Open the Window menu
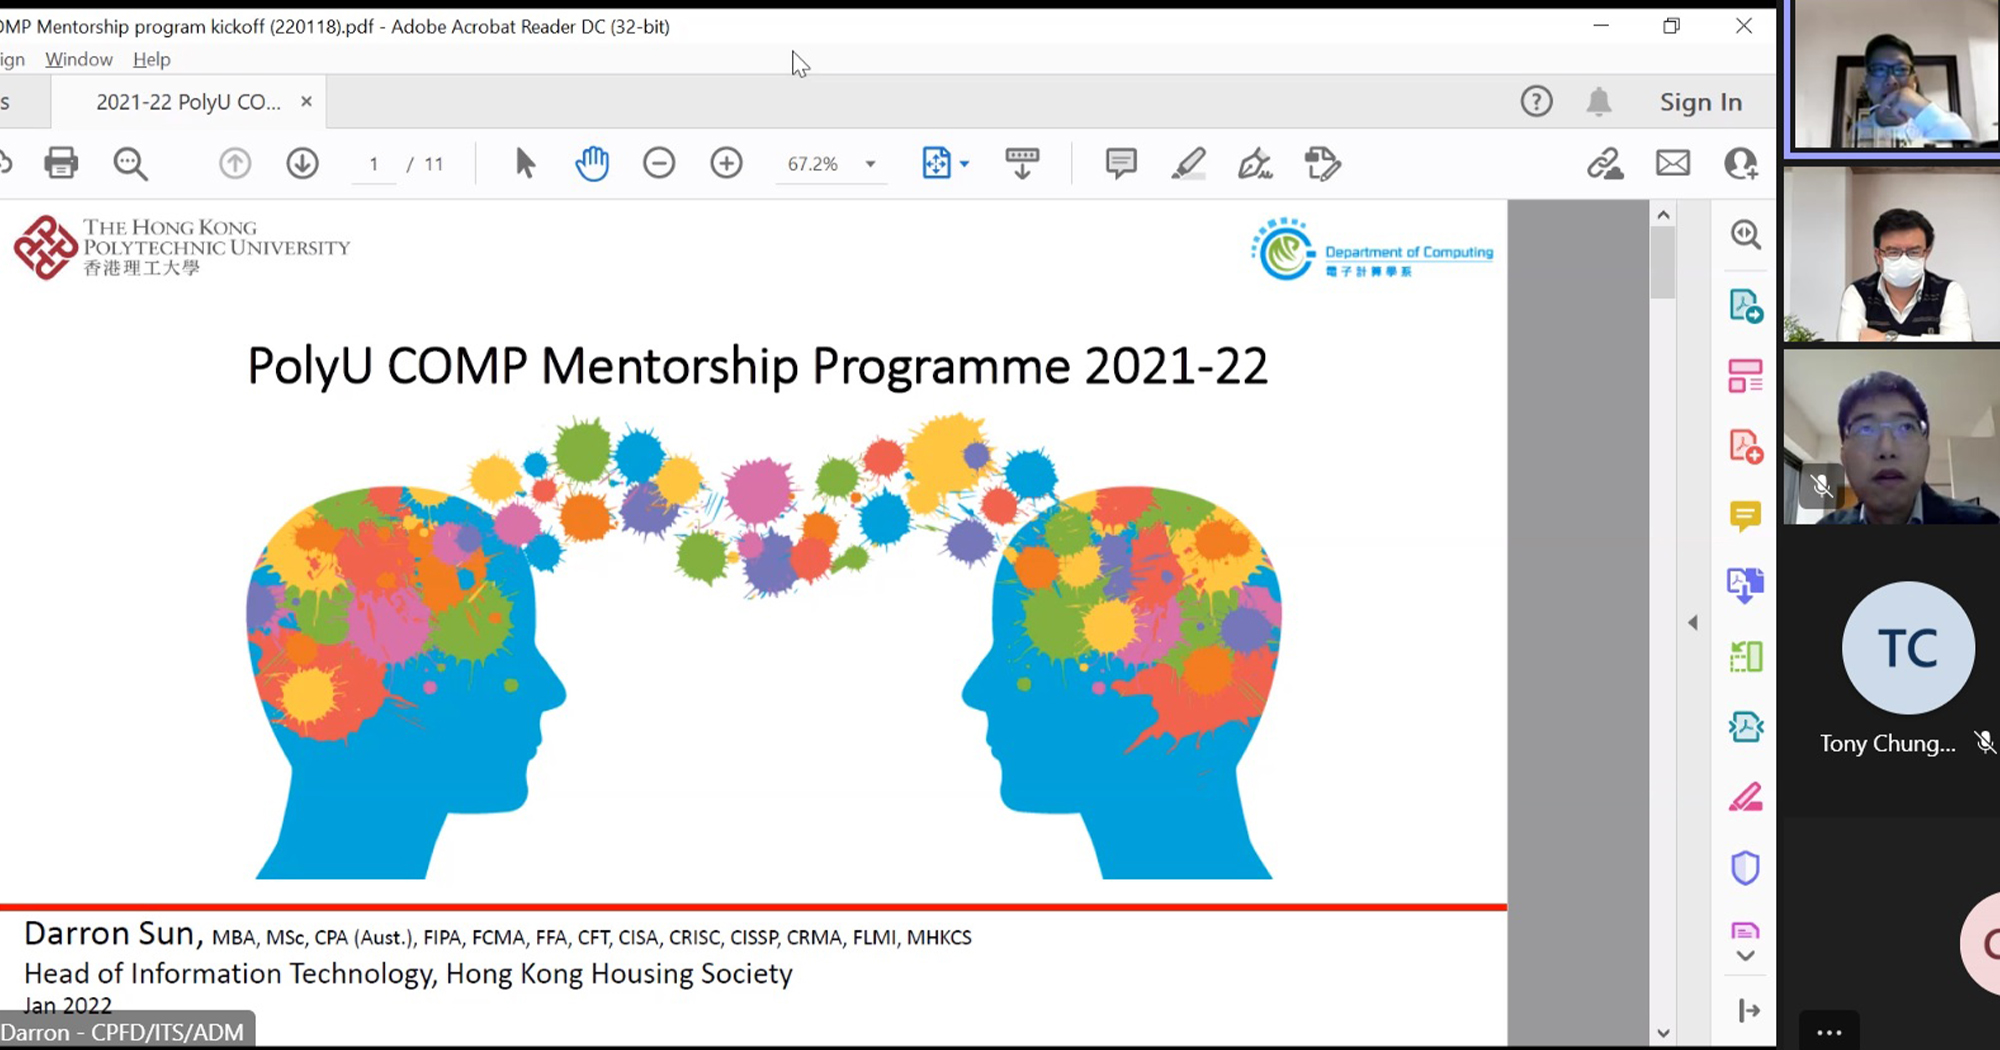 [79, 59]
